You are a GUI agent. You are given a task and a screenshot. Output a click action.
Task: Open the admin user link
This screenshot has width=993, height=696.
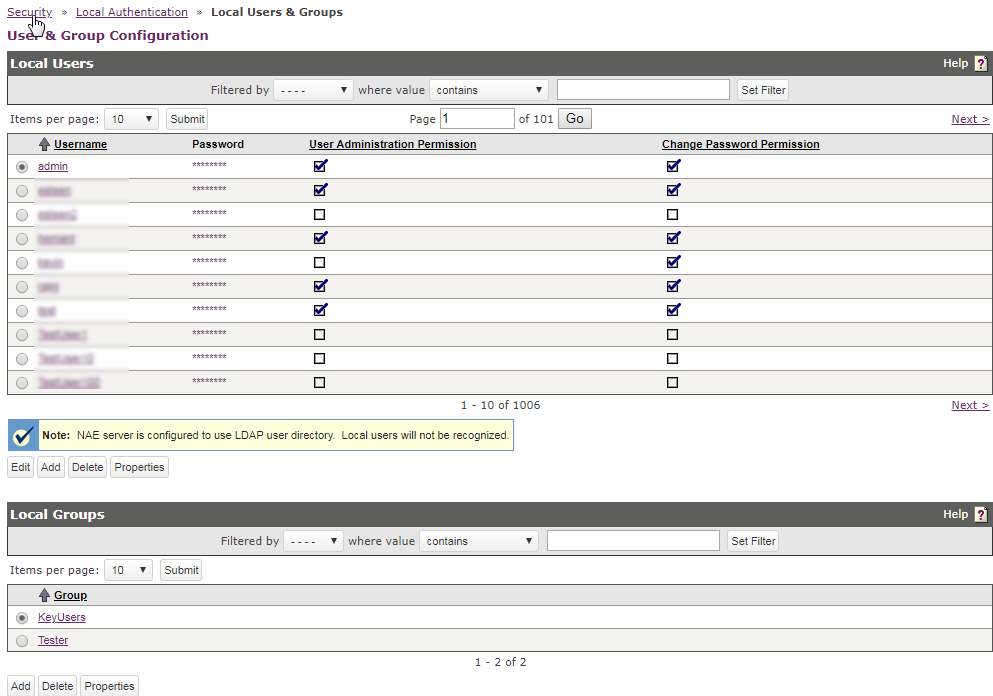click(52, 166)
